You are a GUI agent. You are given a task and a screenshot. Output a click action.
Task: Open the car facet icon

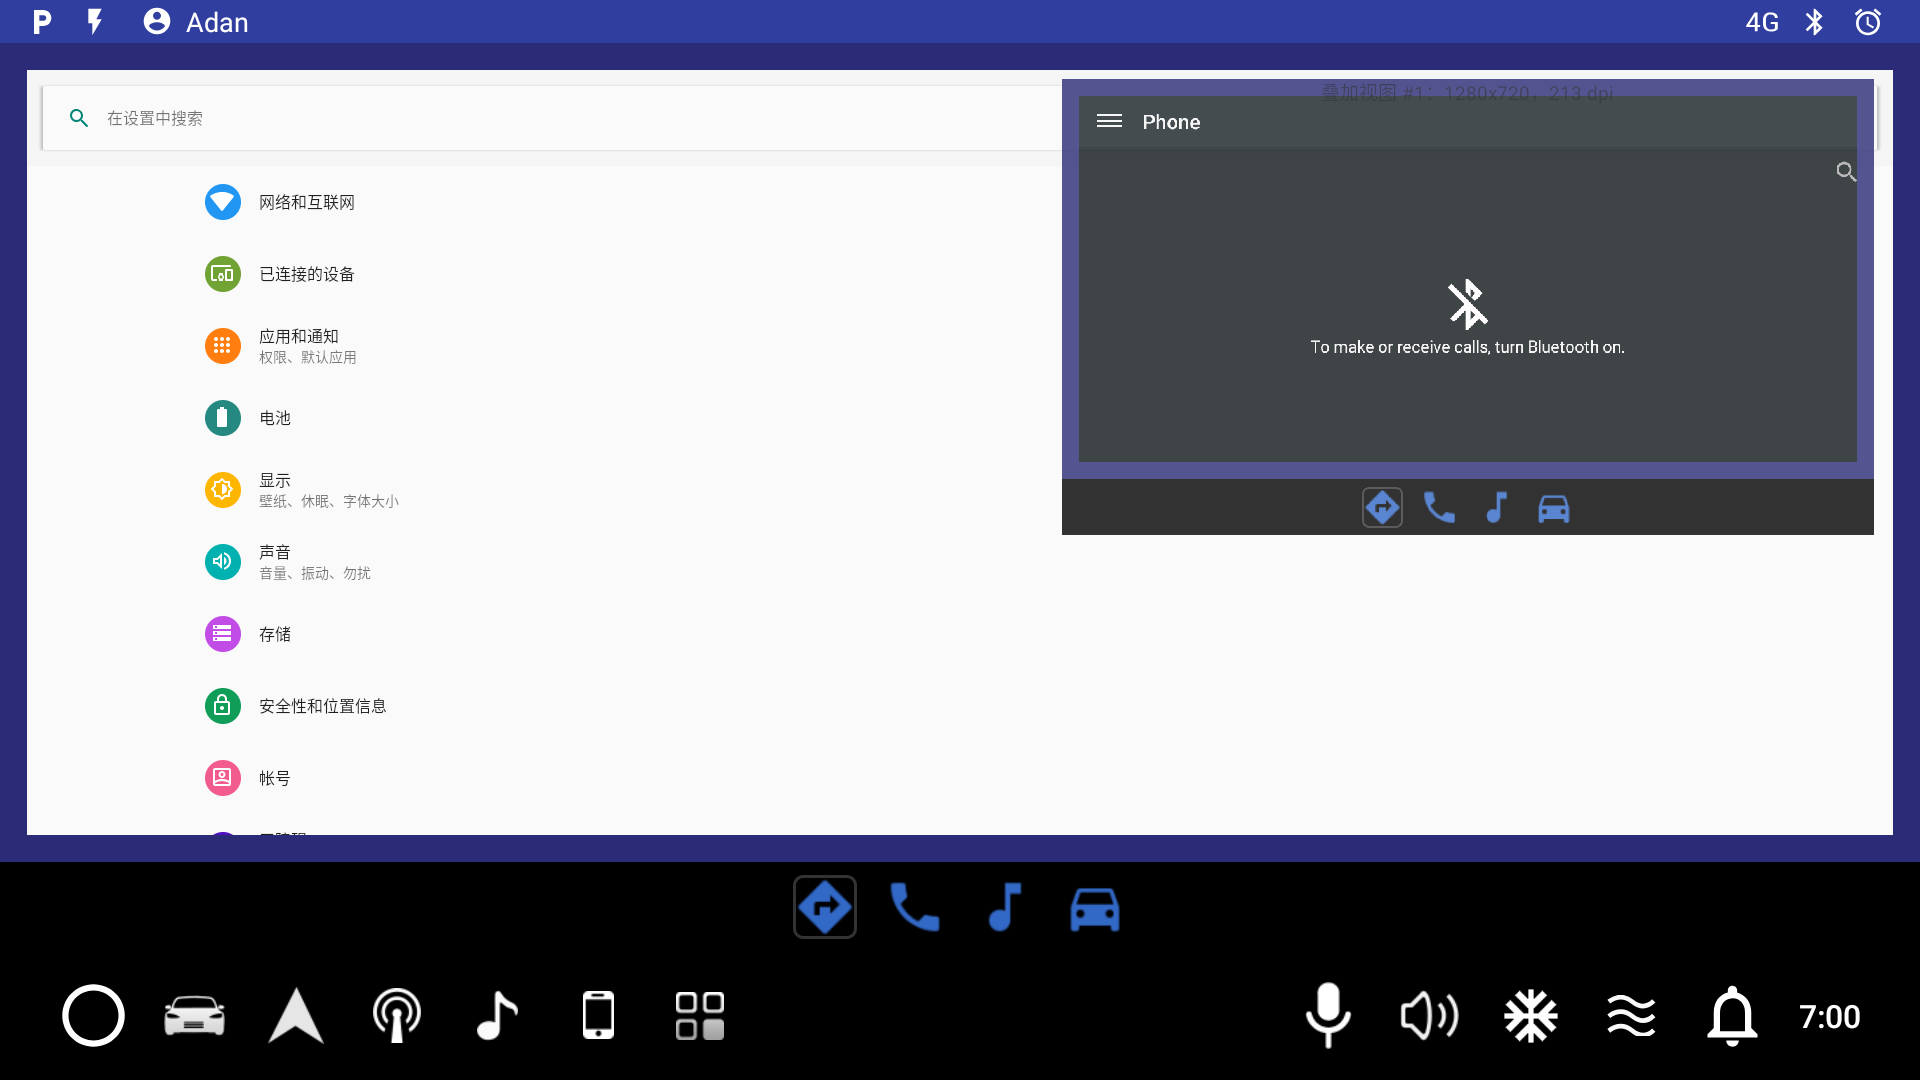click(x=1094, y=907)
